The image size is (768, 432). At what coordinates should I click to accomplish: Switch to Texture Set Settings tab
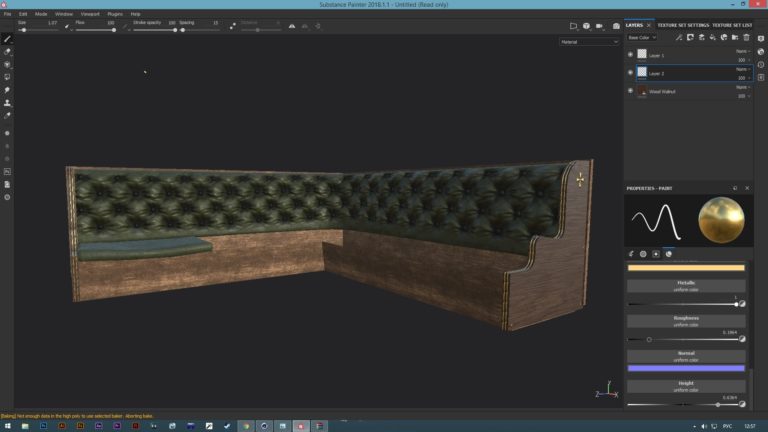point(683,25)
